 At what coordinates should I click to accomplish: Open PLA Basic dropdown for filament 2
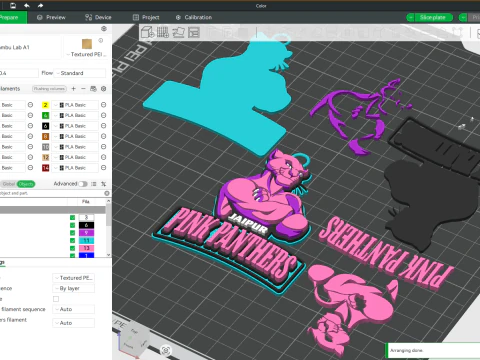[x=75, y=105]
